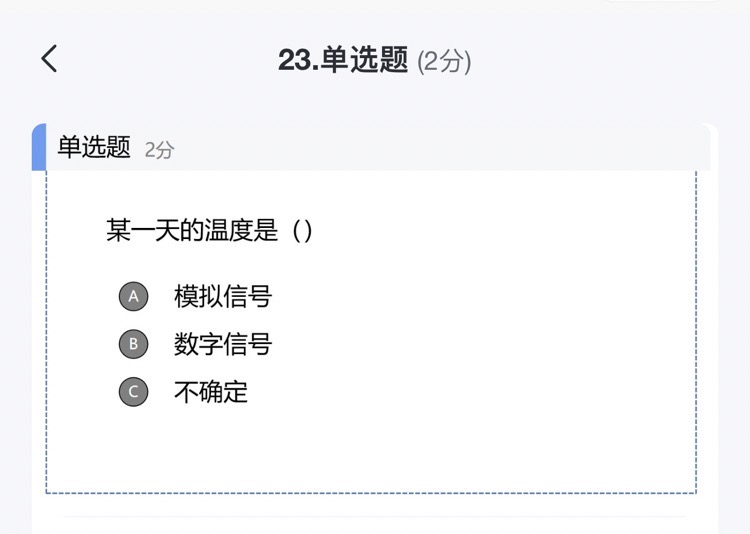Click the question text 某一天的温度是

(x=192, y=230)
